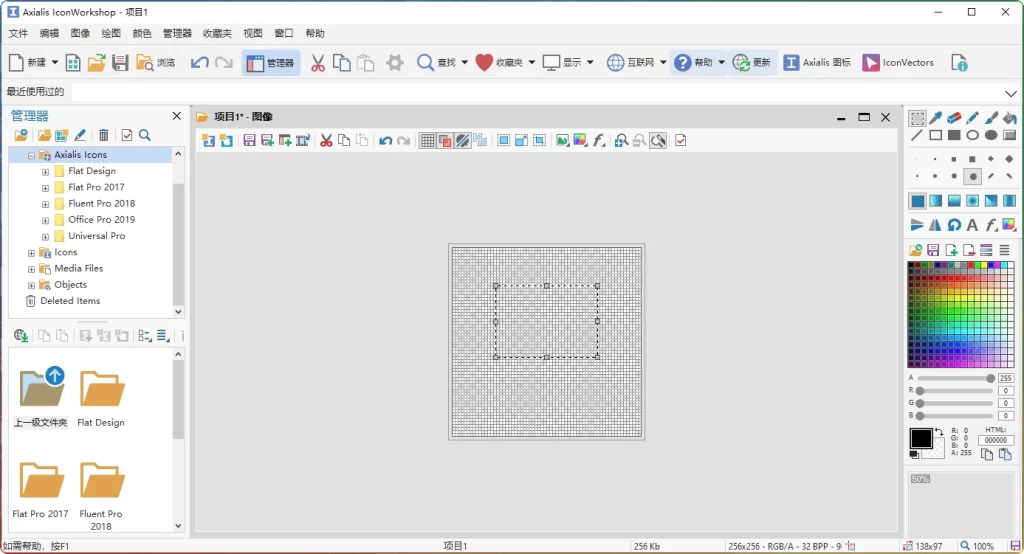The image size is (1024, 554).
Task: Click the save disk icon in main toolbar
Action: pyautogui.click(x=120, y=63)
